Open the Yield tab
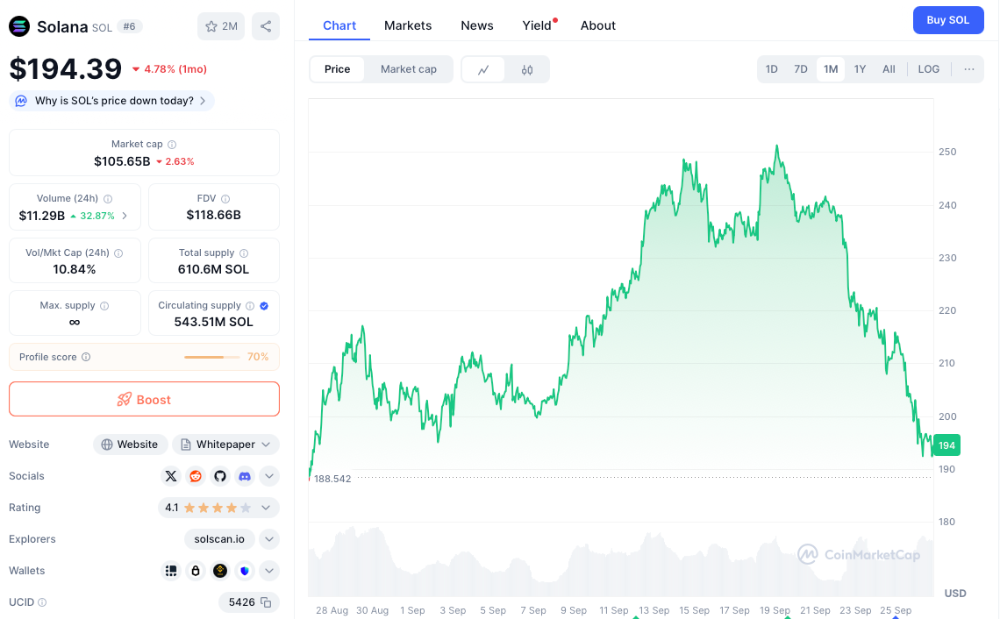 (x=537, y=25)
